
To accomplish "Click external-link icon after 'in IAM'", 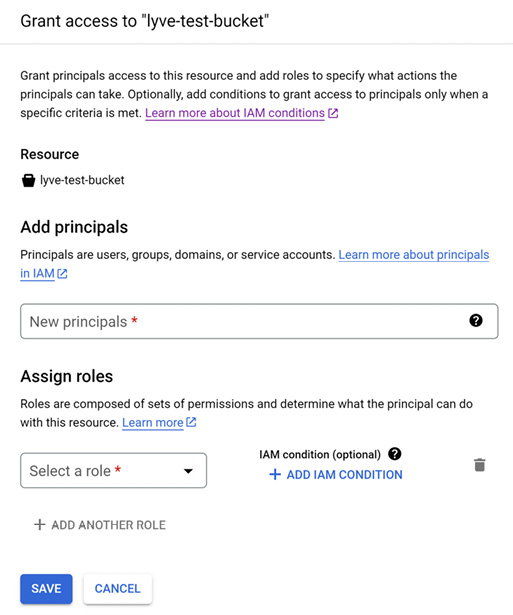I will 62,273.
